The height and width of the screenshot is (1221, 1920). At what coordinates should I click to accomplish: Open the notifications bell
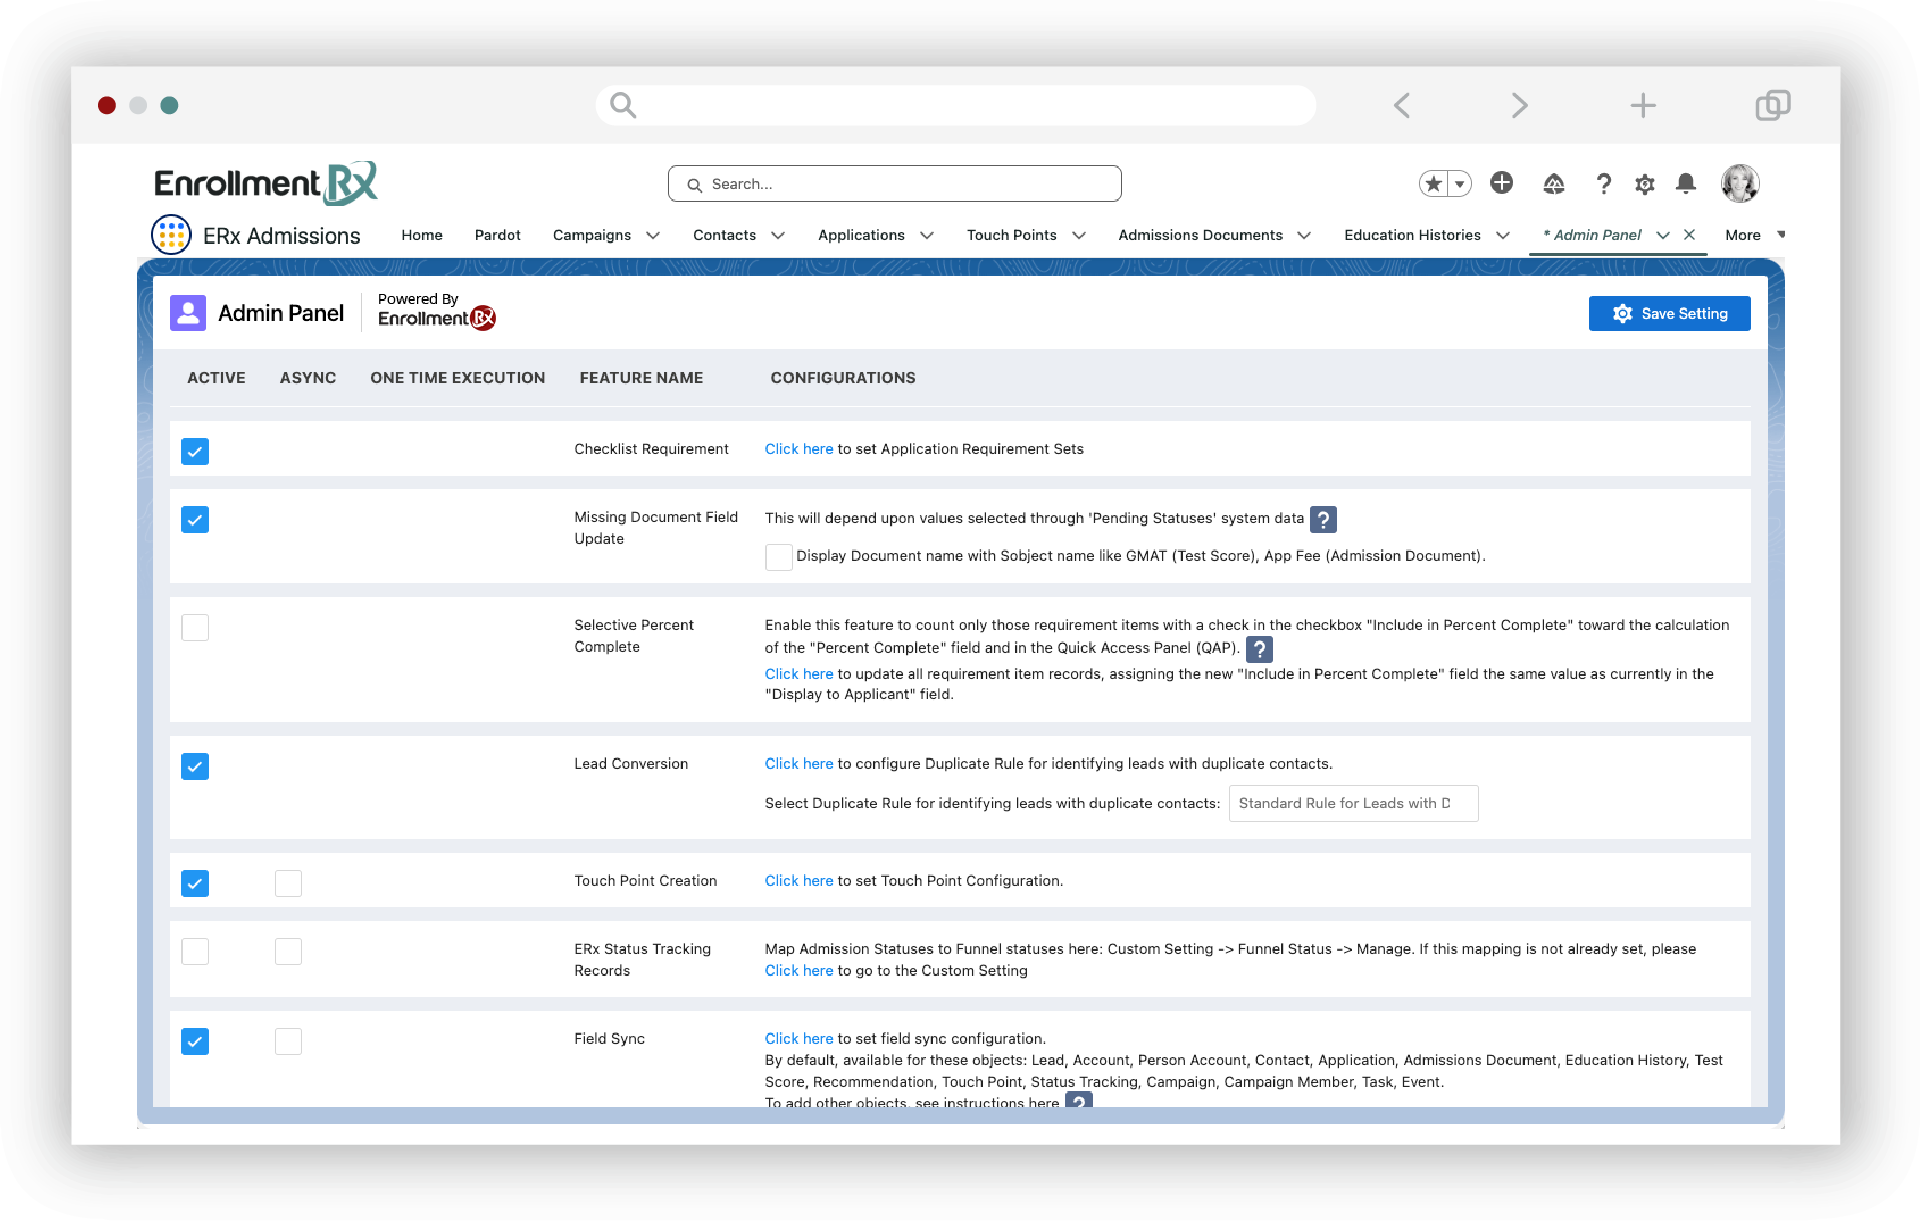click(x=1686, y=184)
